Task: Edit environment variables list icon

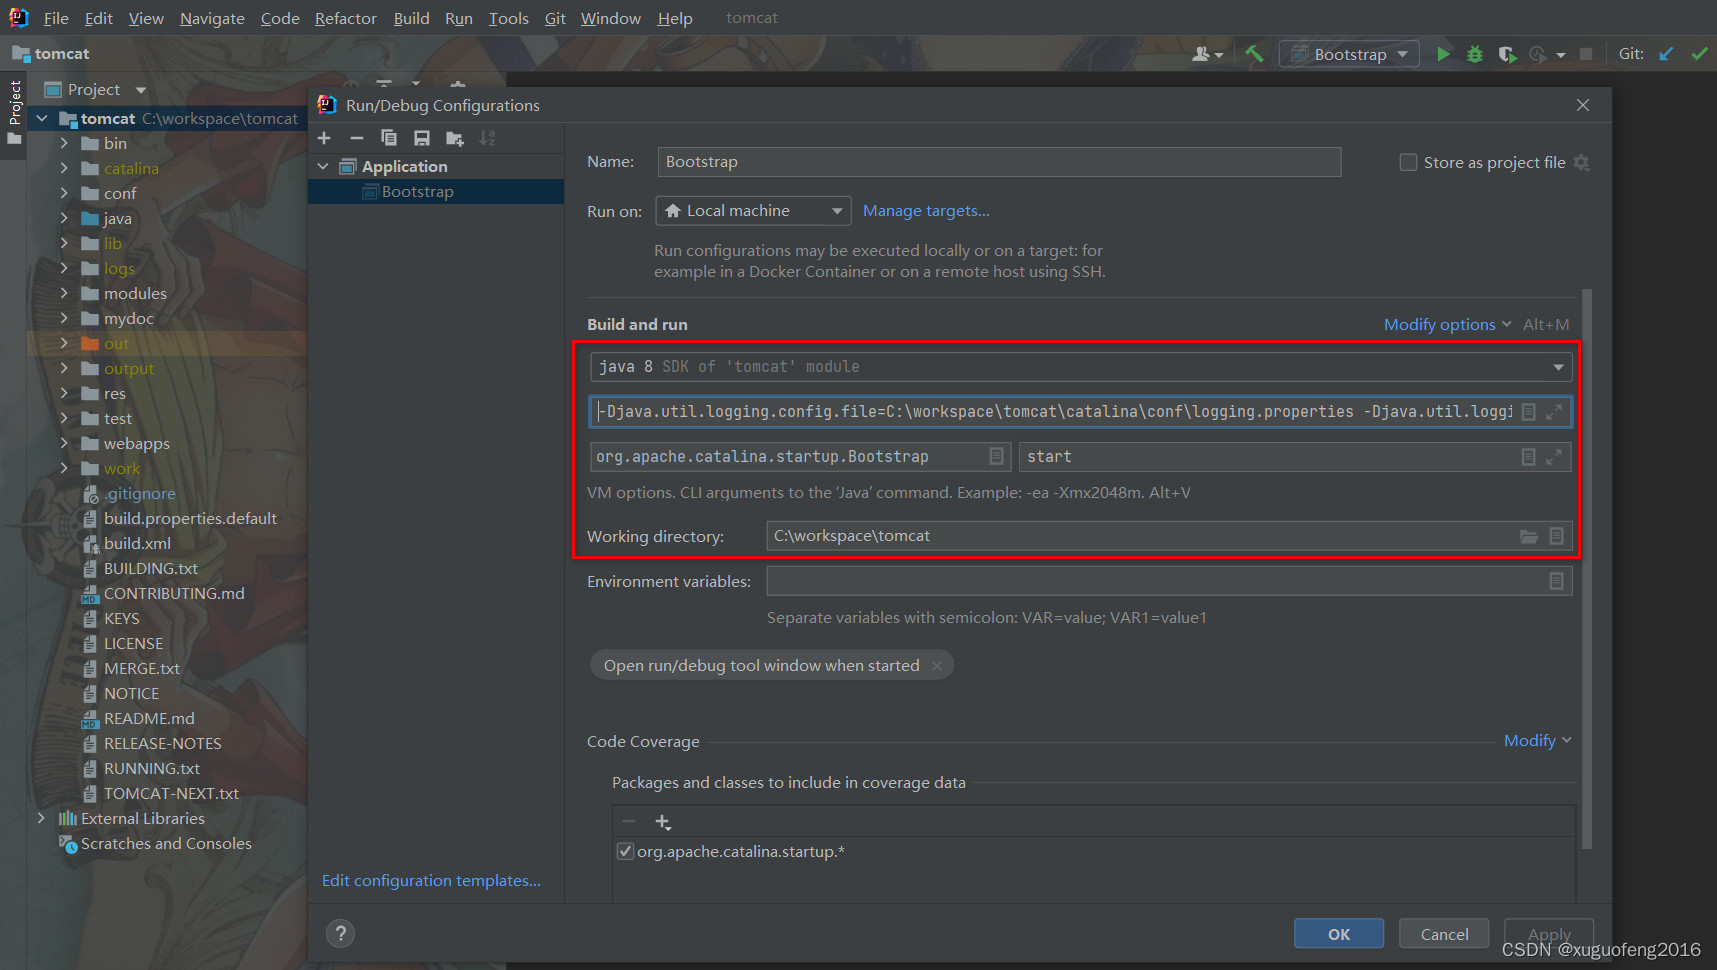Action: pyautogui.click(x=1557, y=581)
